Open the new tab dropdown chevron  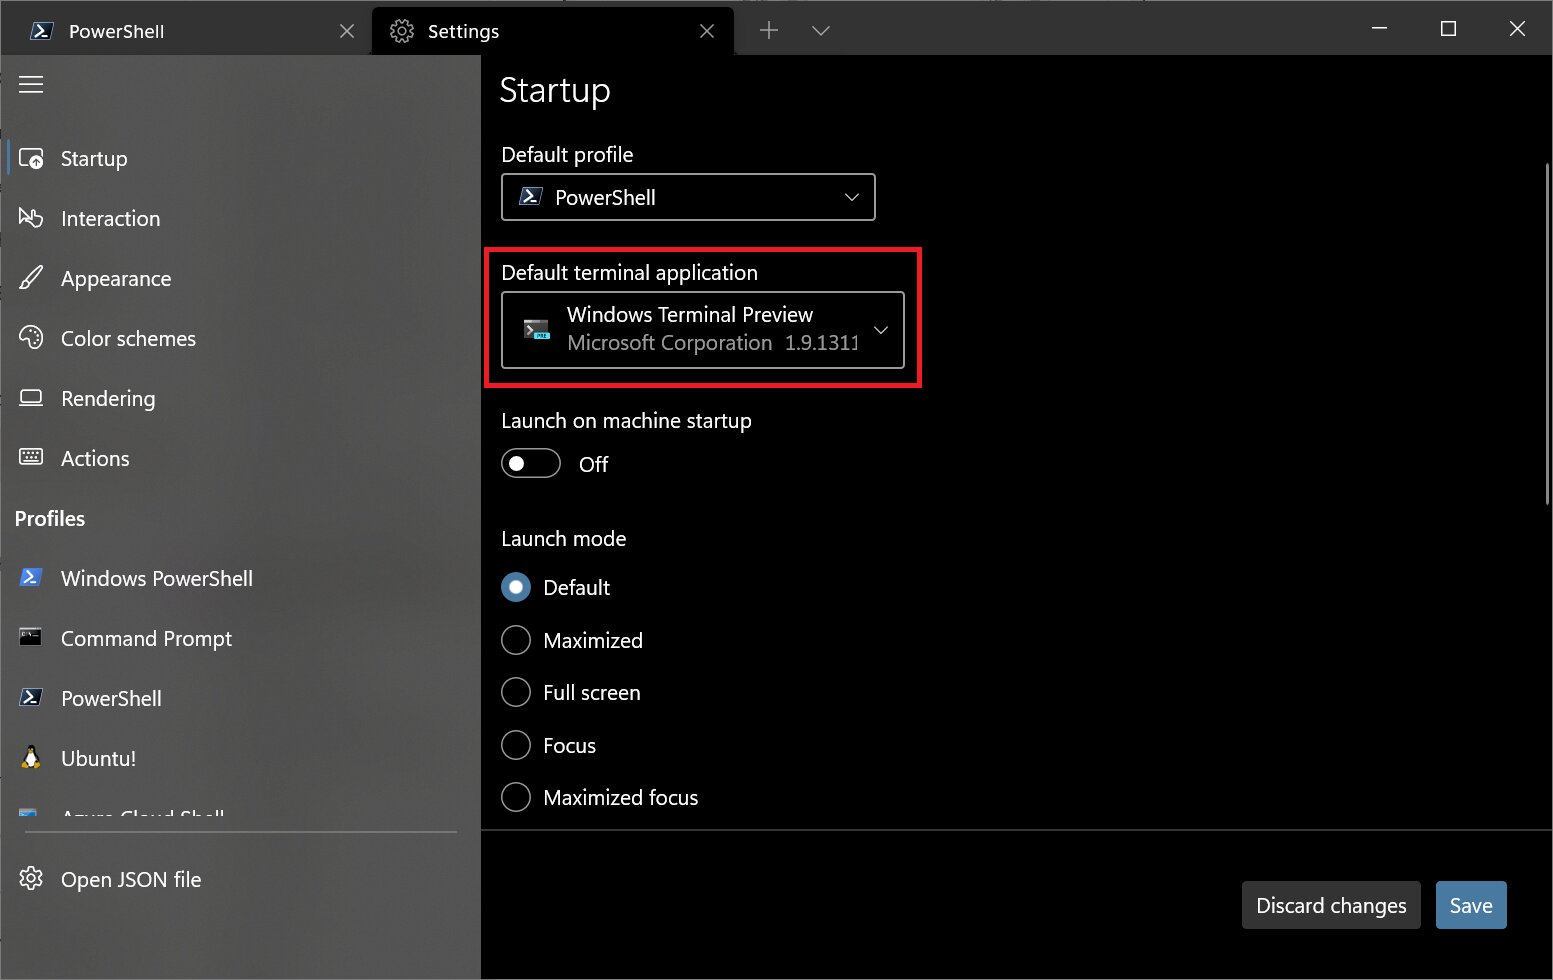[821, 31]
